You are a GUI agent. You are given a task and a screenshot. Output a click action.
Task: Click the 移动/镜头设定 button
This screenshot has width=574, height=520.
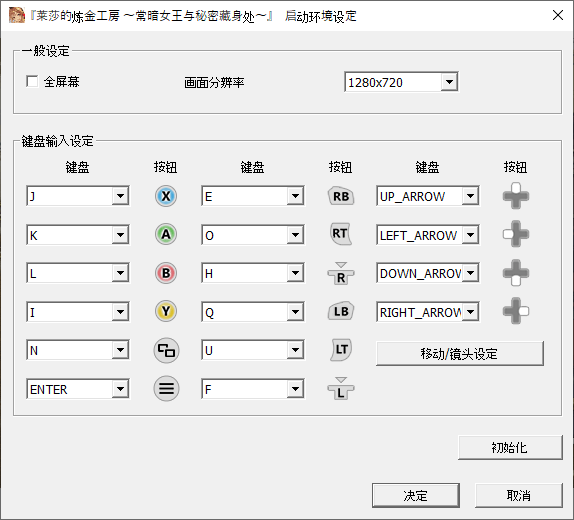pyautogui.click(x=460, y=354)
